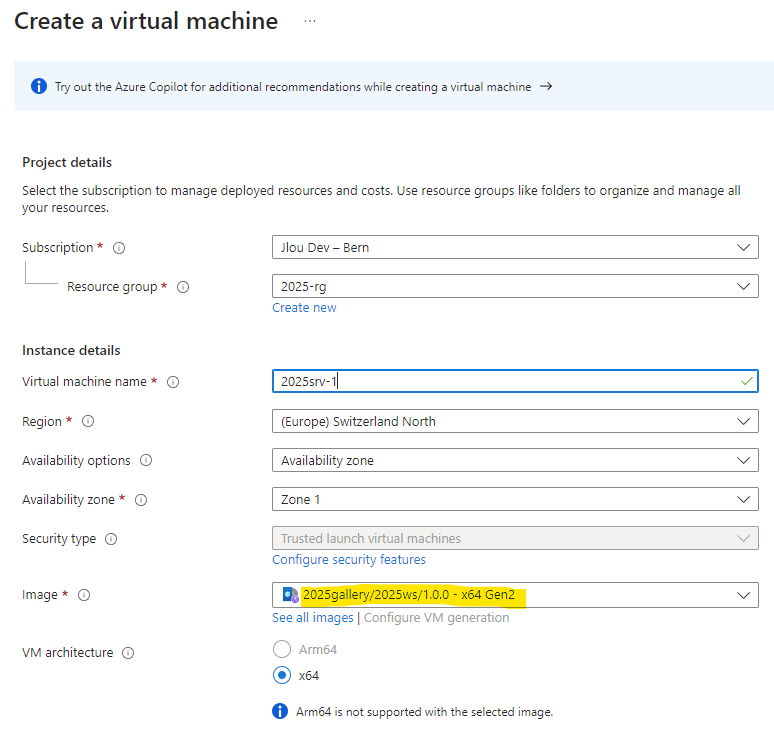The height and width of the screenshot is (738, 774).
Task: Open the ellipsis menu beside the page title
Action: click(310, 21)
